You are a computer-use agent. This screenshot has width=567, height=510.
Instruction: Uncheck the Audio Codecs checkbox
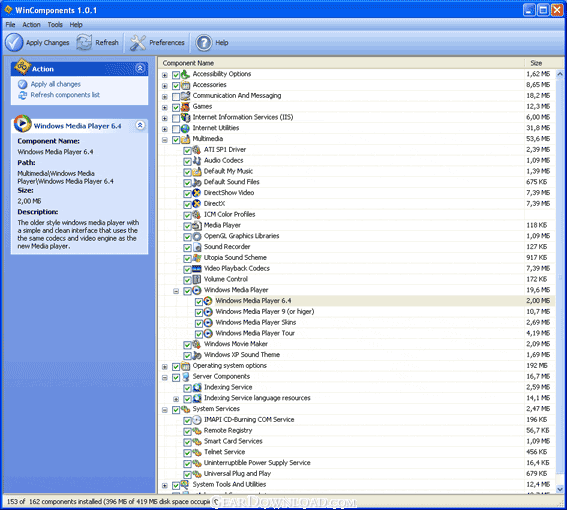187,161
